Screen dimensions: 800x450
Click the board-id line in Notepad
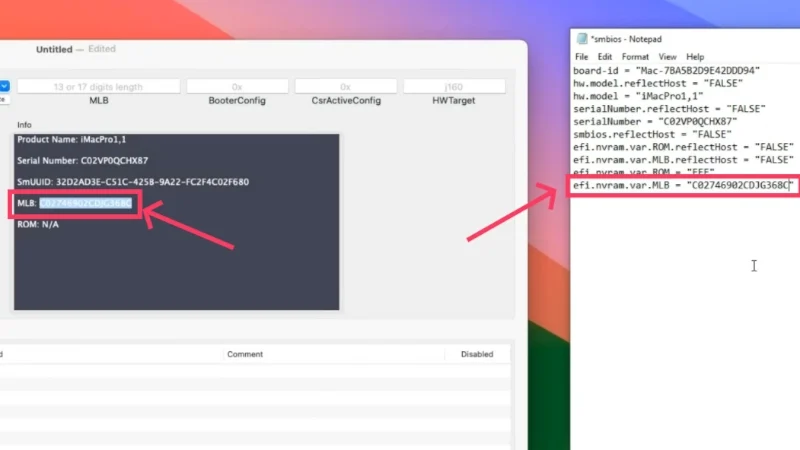[666, 70]
